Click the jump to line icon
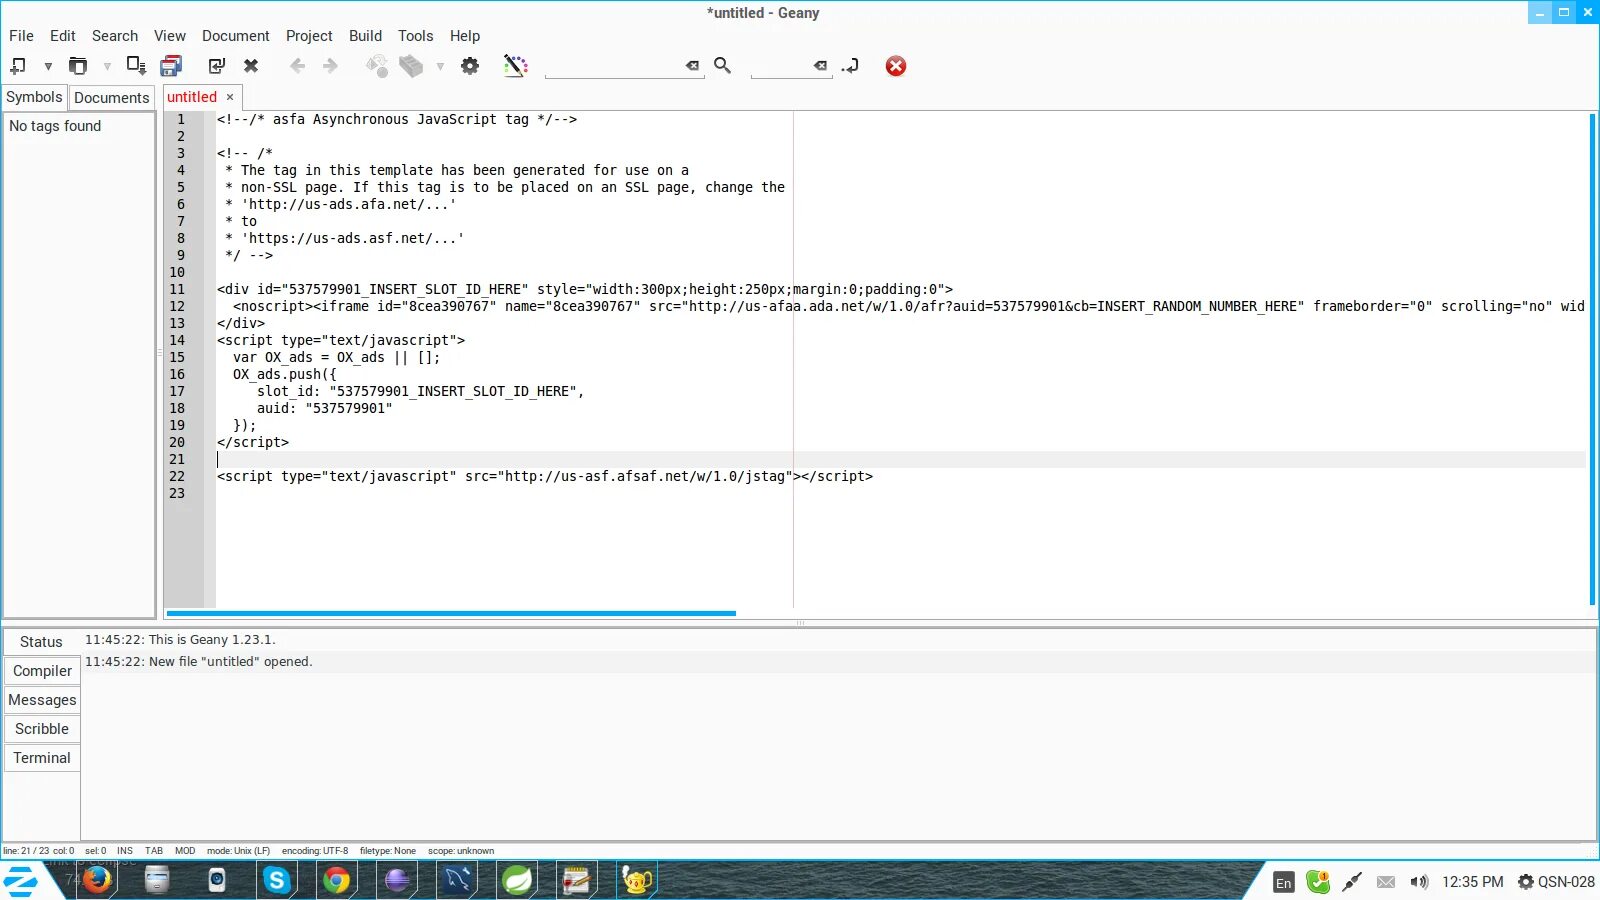1600x900 pixels. (x=850, y=66)
